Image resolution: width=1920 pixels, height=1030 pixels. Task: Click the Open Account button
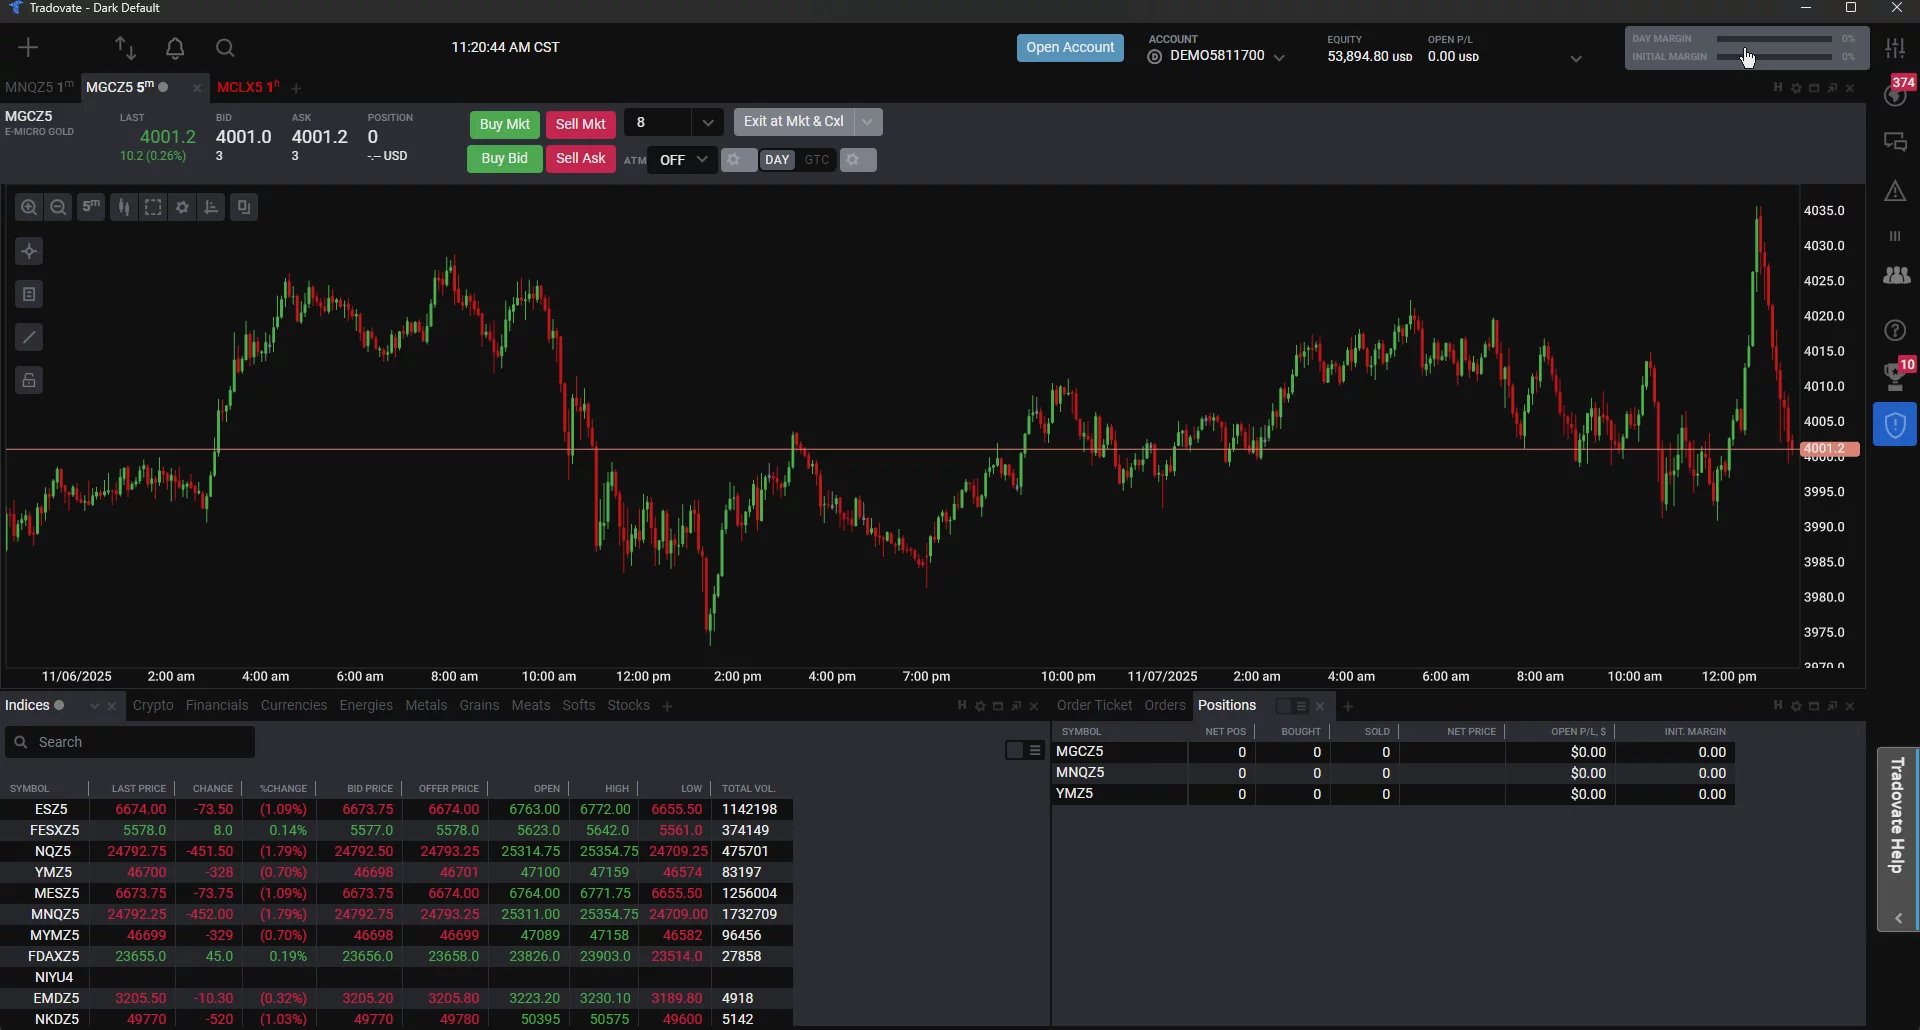pos(1070,48)
